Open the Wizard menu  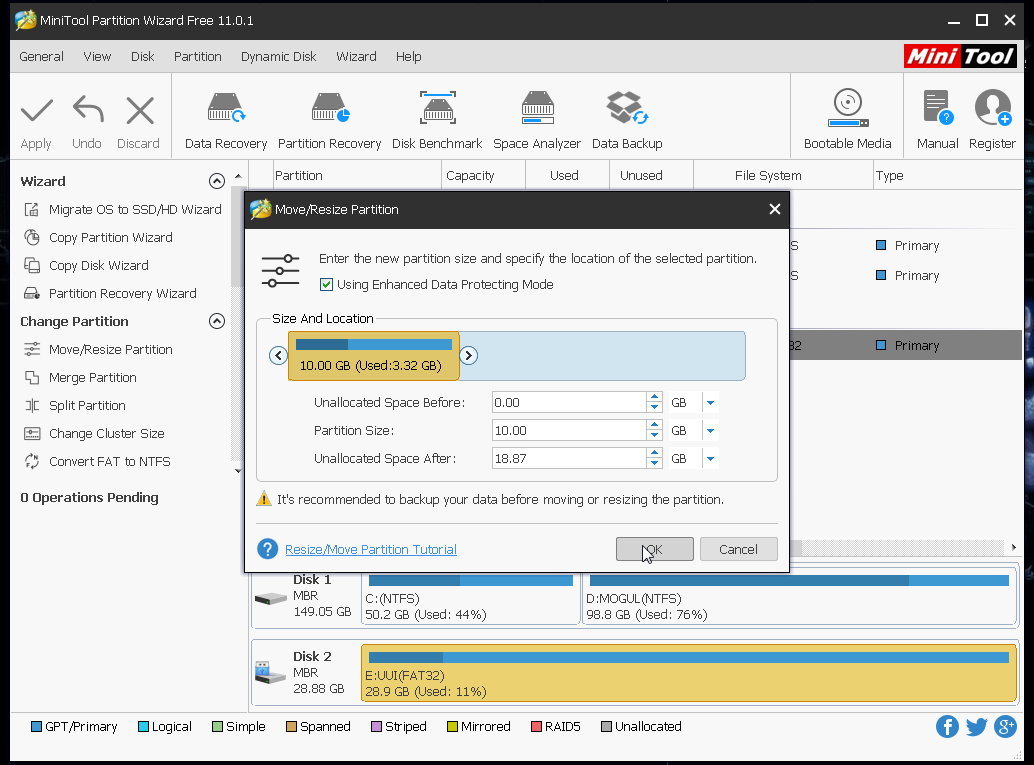click(356, 57)
